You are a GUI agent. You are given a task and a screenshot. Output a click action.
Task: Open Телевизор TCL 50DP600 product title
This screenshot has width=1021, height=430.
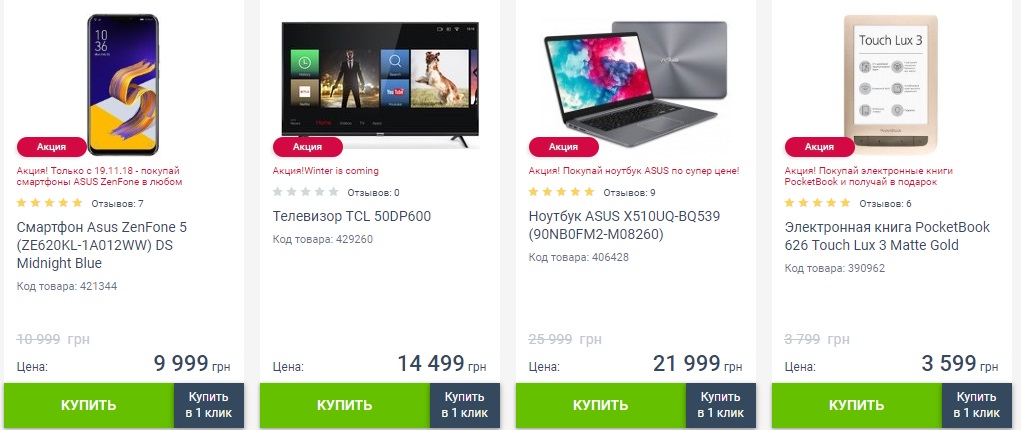tap(352, 216)
